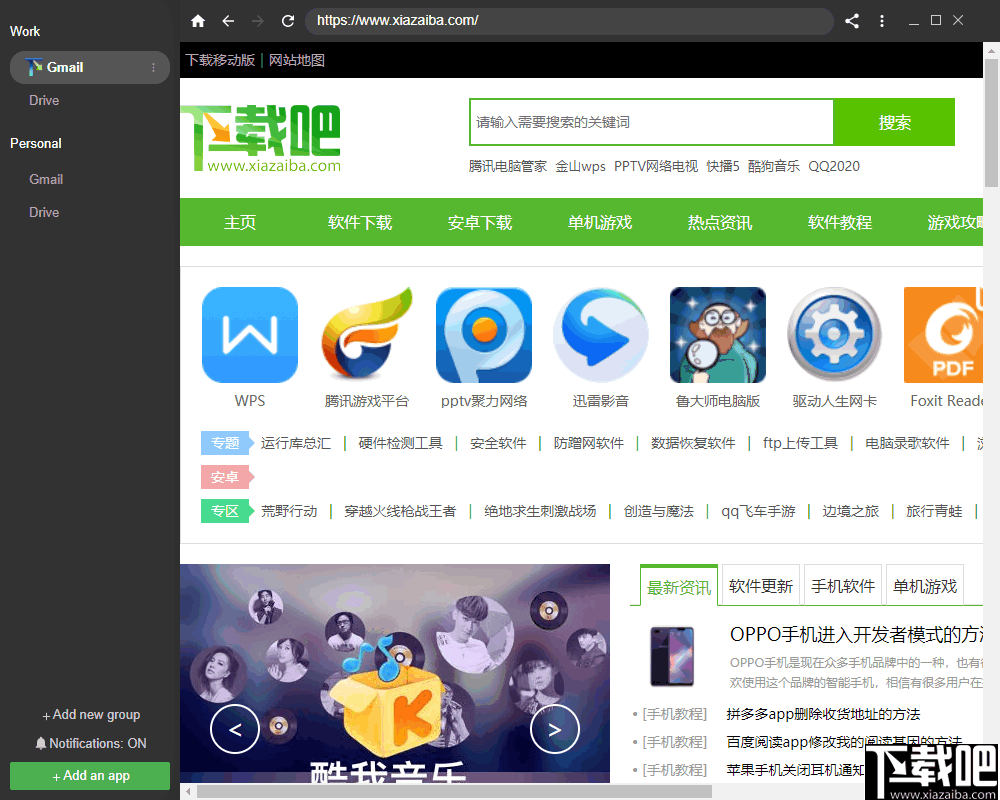
Task: Navigate forward with the right arrow
Action: point(258,21)
